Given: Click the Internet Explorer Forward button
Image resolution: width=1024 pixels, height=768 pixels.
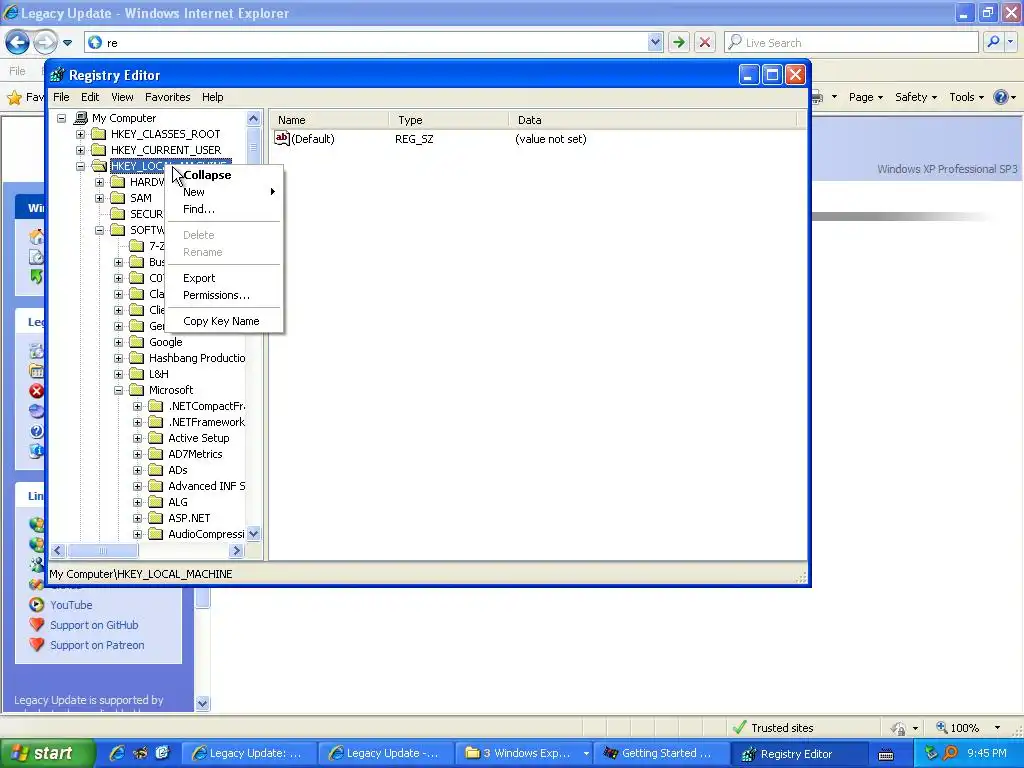Looking at the screenshot, I should (x=45, y=42).
